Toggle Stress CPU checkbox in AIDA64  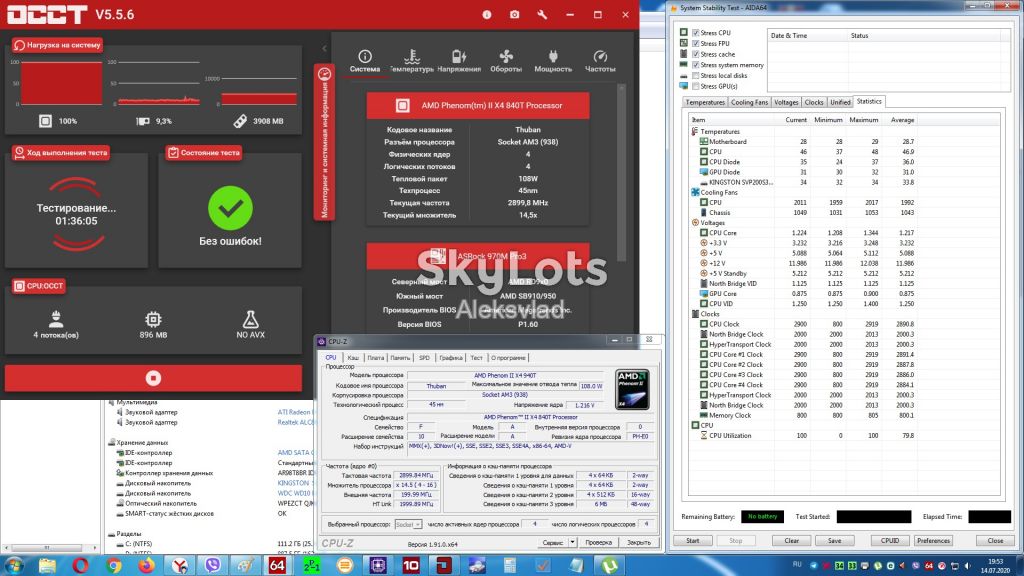coord(696,33)
